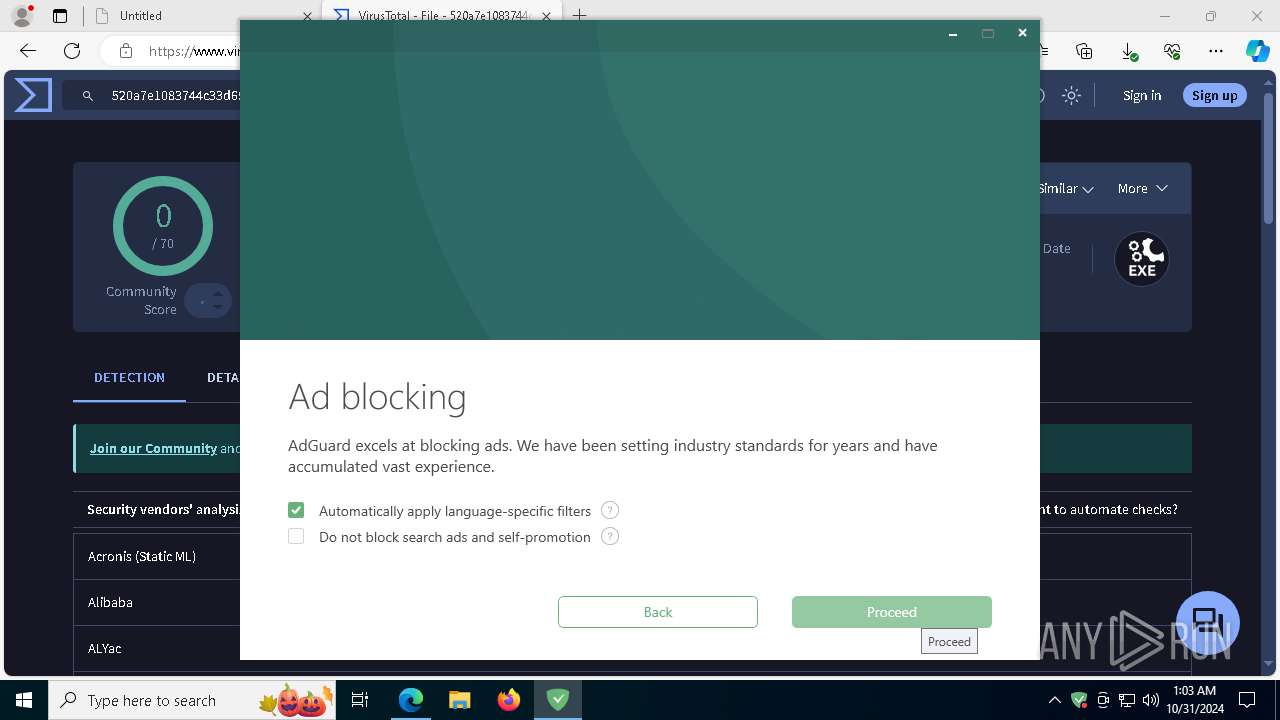
Task: Toggle VirusTotal light/dark theme icon
Action: [1072, 96]
